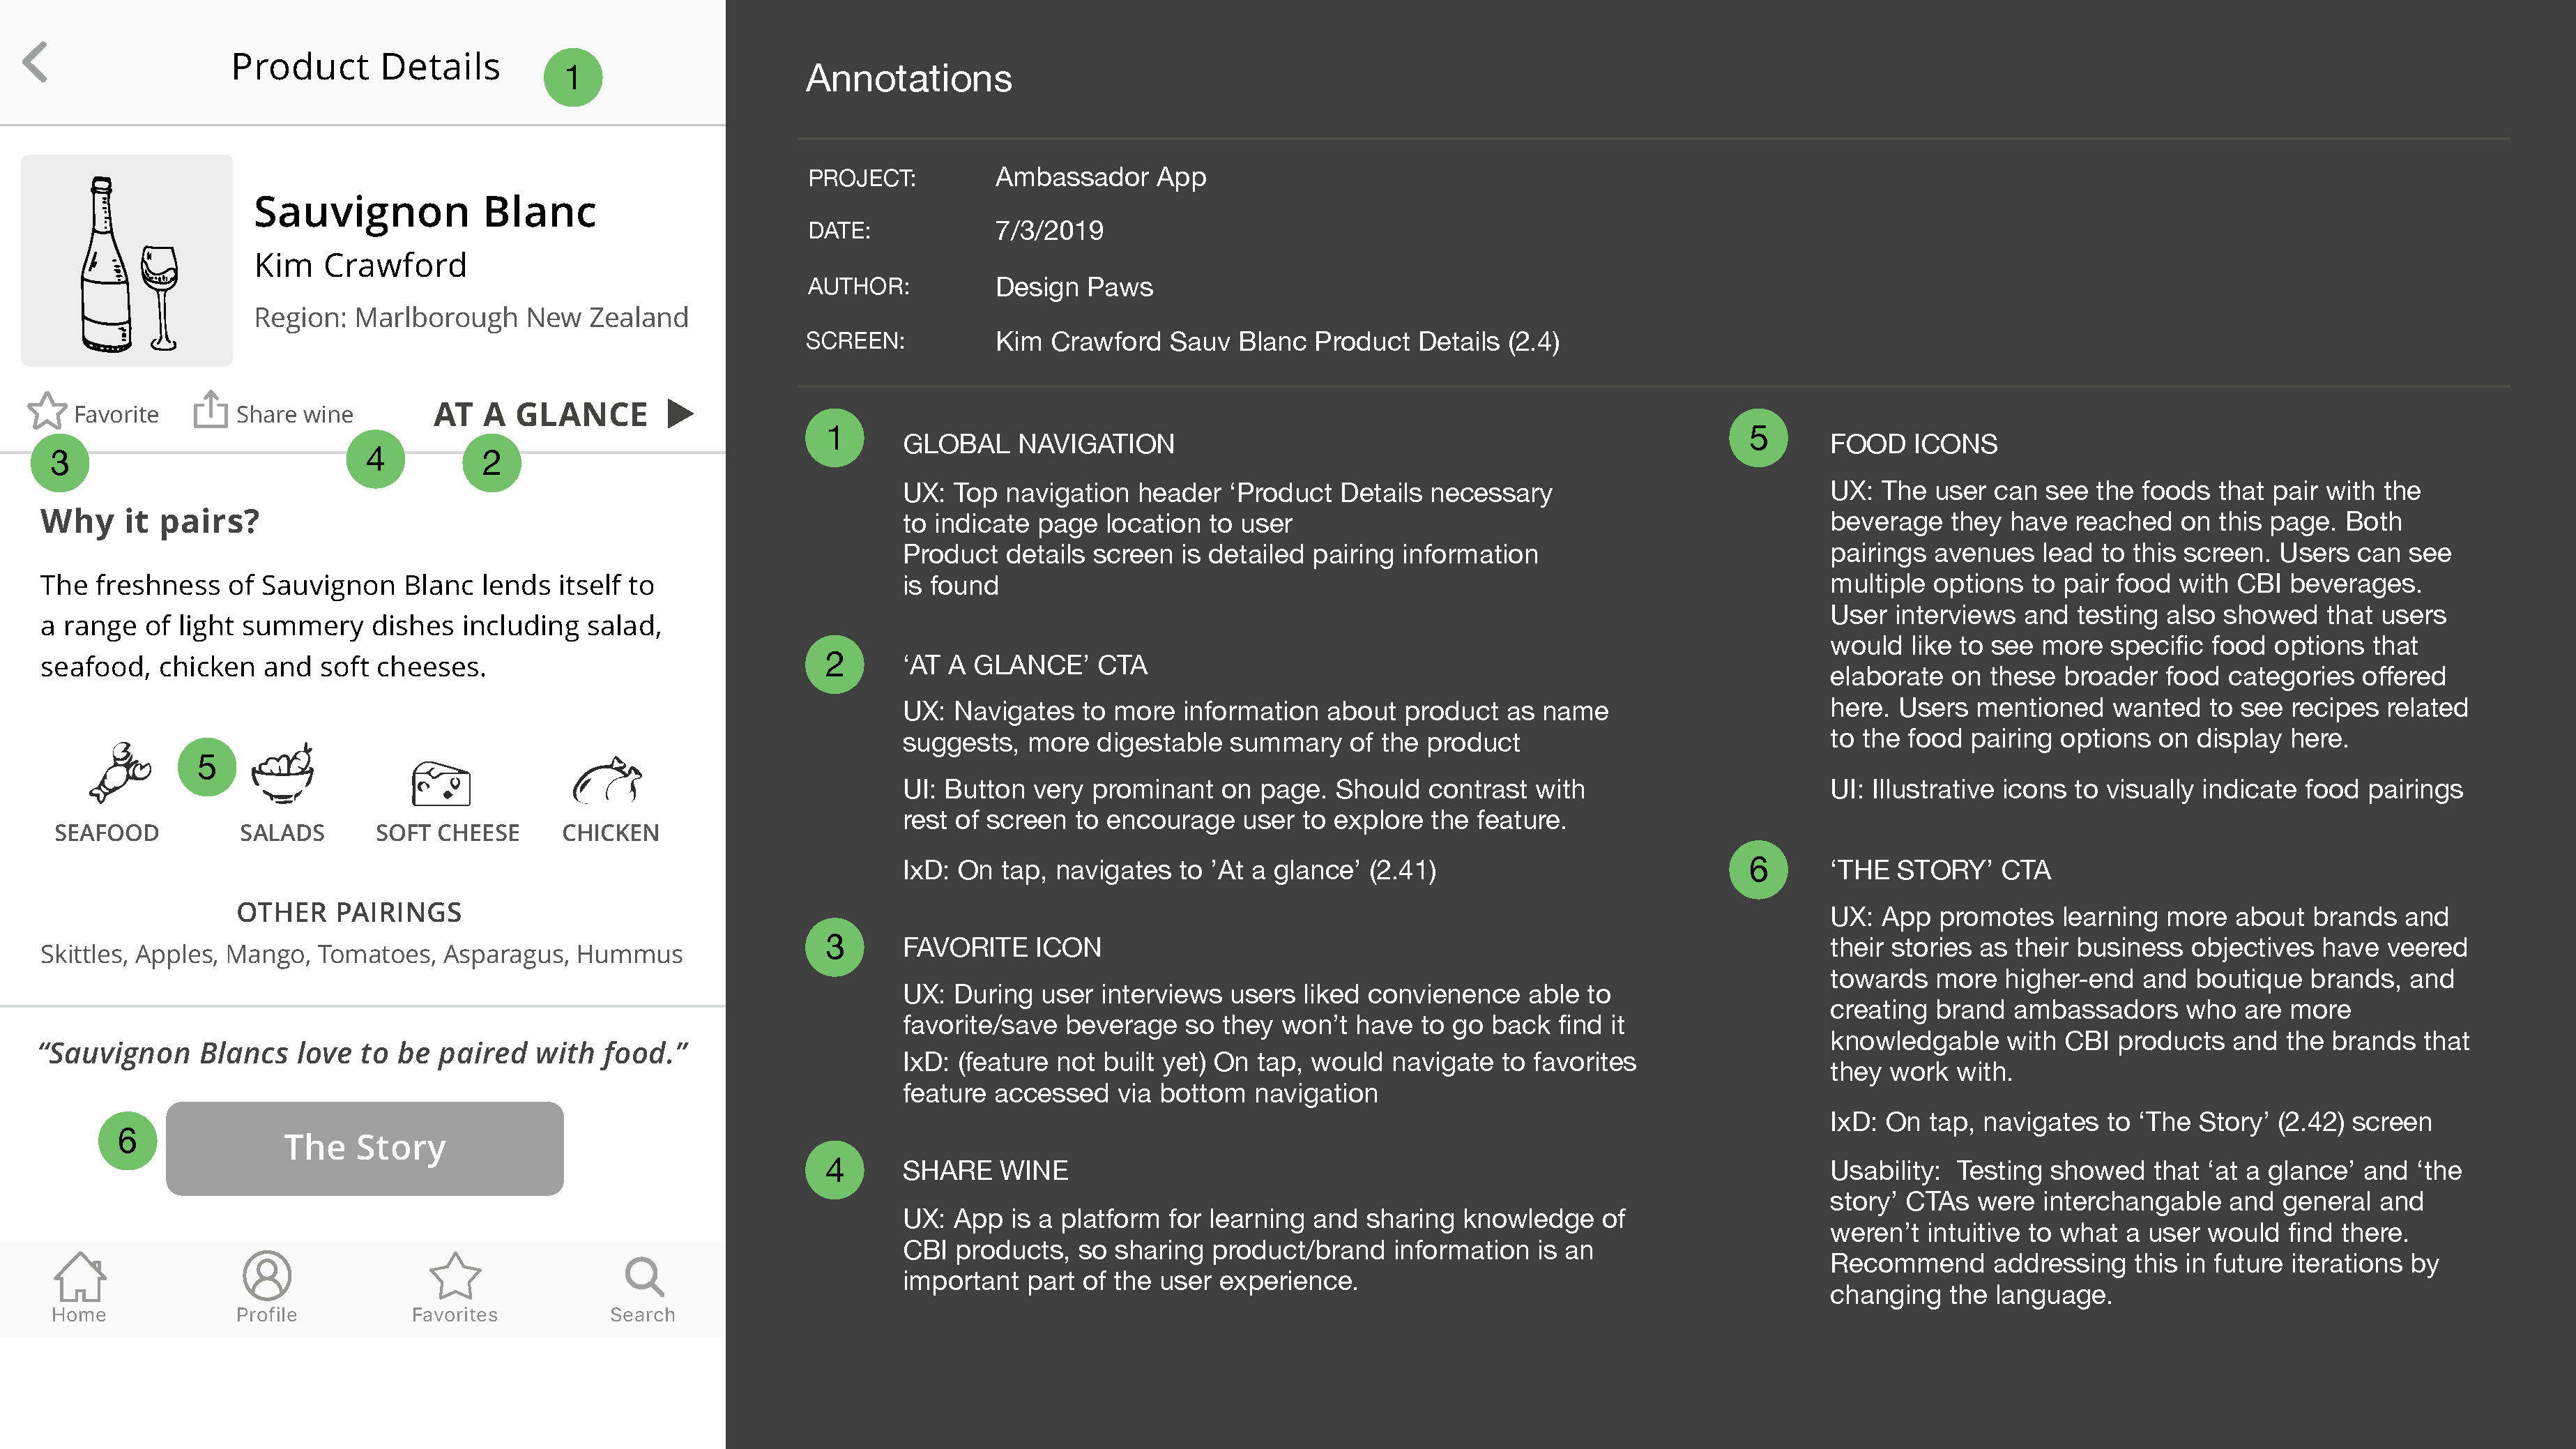The height and width of the screenshot is (1449, 2576).
Task: Click the Favorite text label
Action: click(x=116, y=414)
